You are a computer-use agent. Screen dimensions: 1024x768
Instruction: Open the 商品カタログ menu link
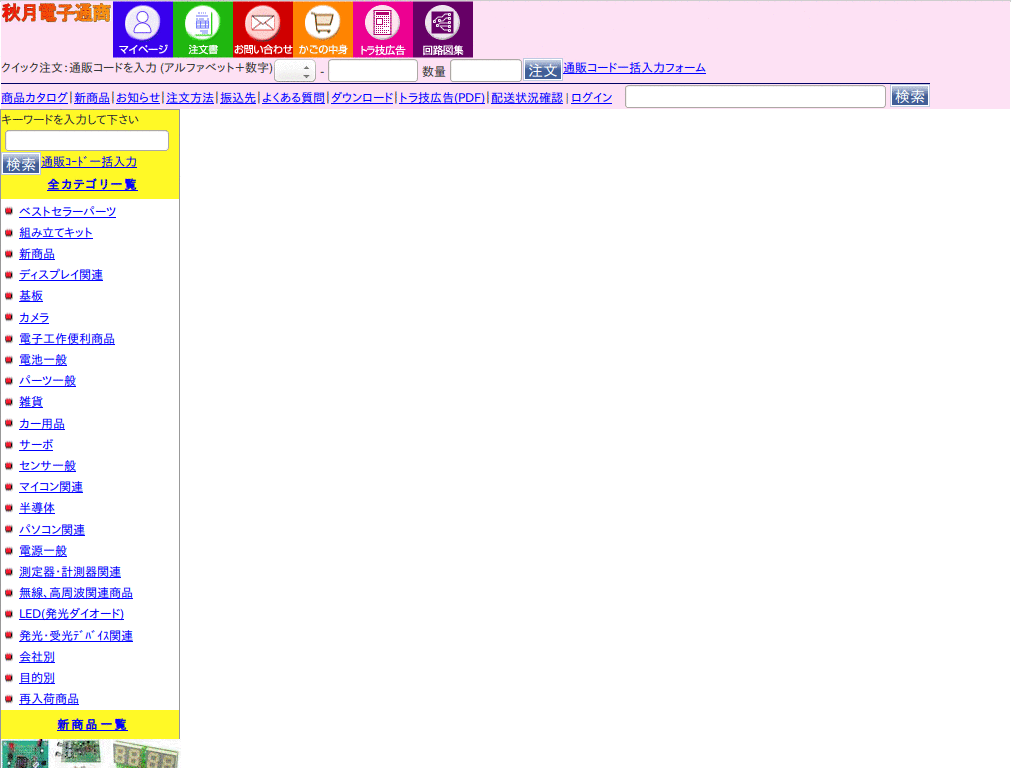coord(35,98)
